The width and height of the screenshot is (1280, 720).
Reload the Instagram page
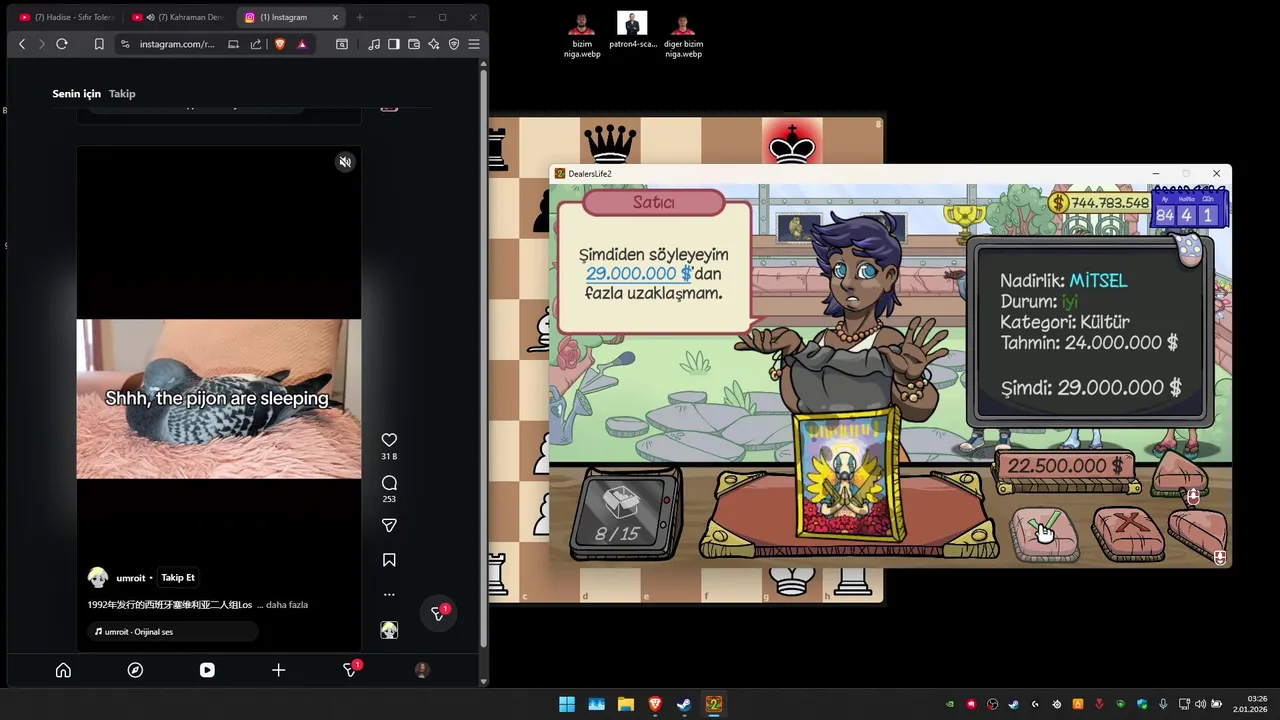tap(62, 44)
